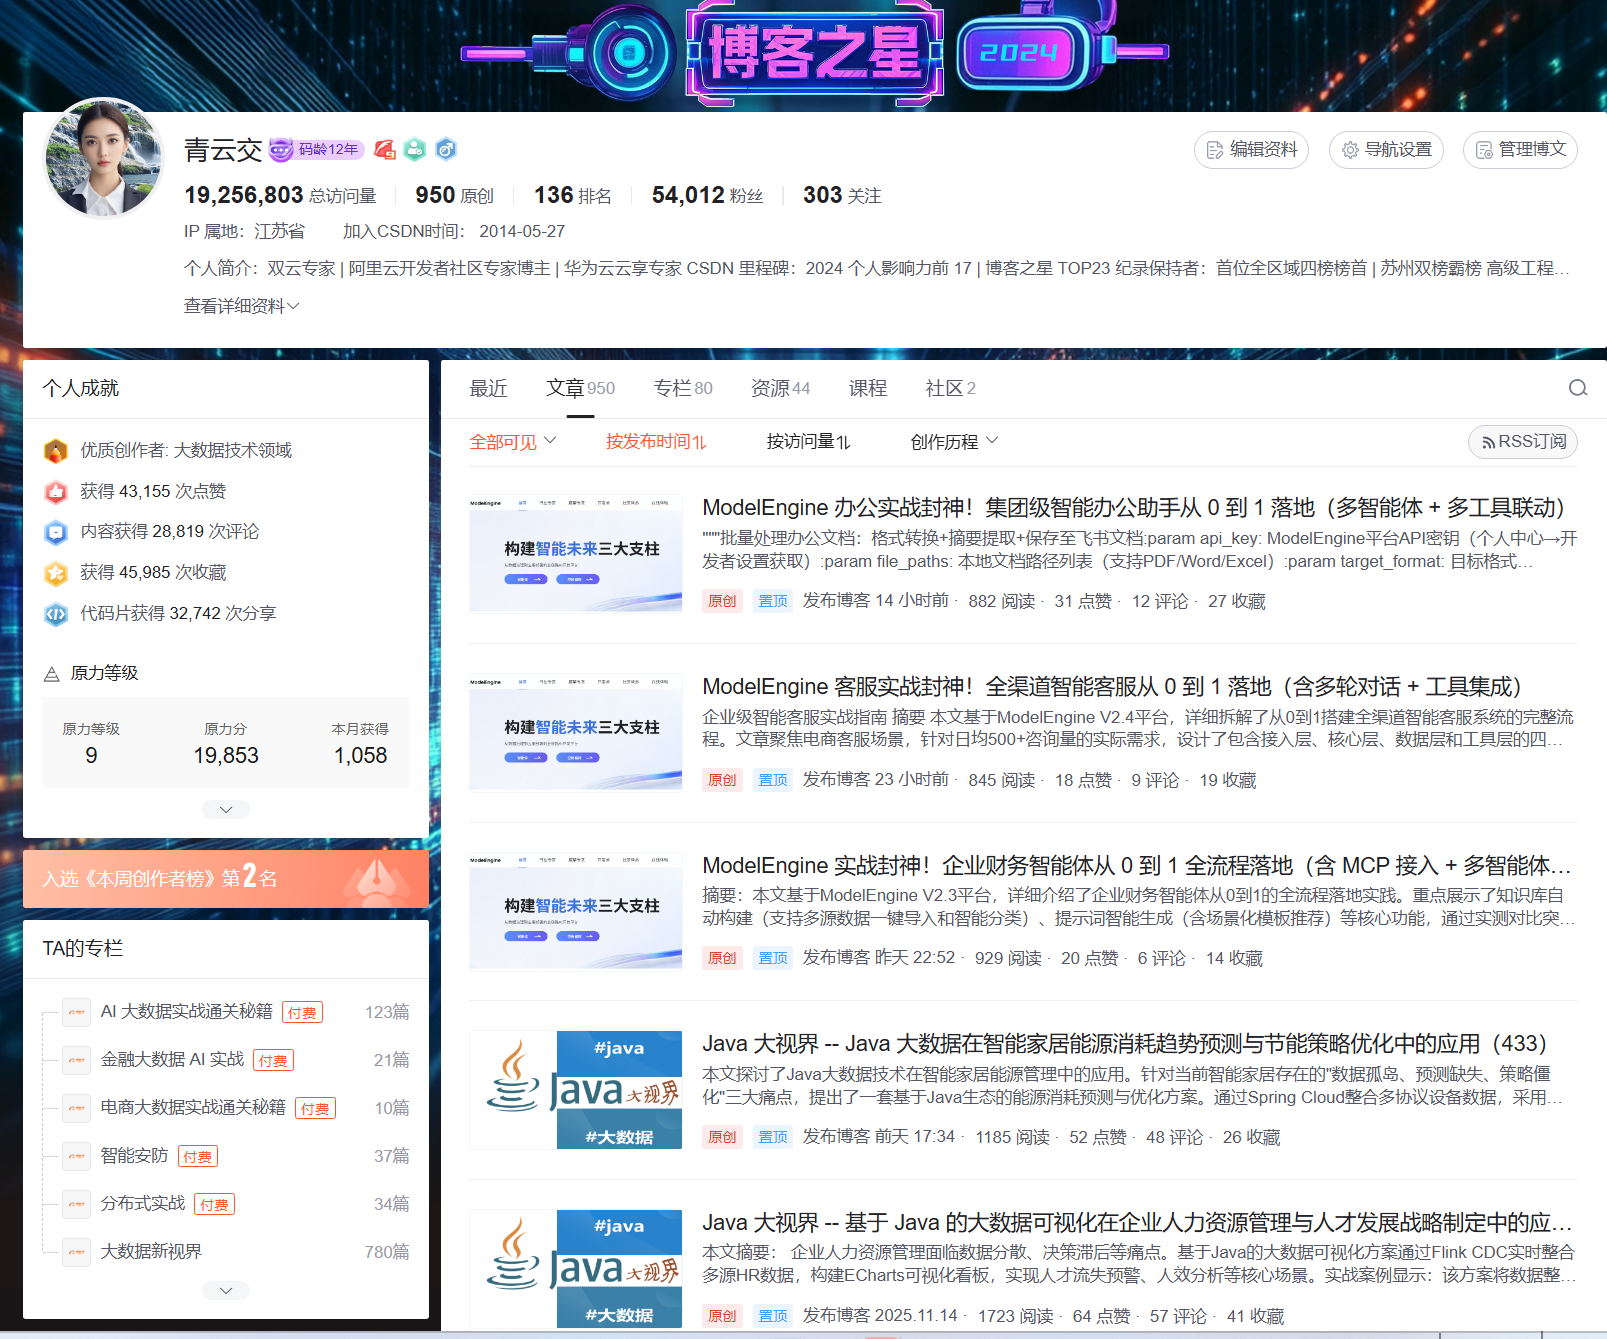Click the blue medal badge beside the username
1607x1339 pixels.
tap(446, 149)
